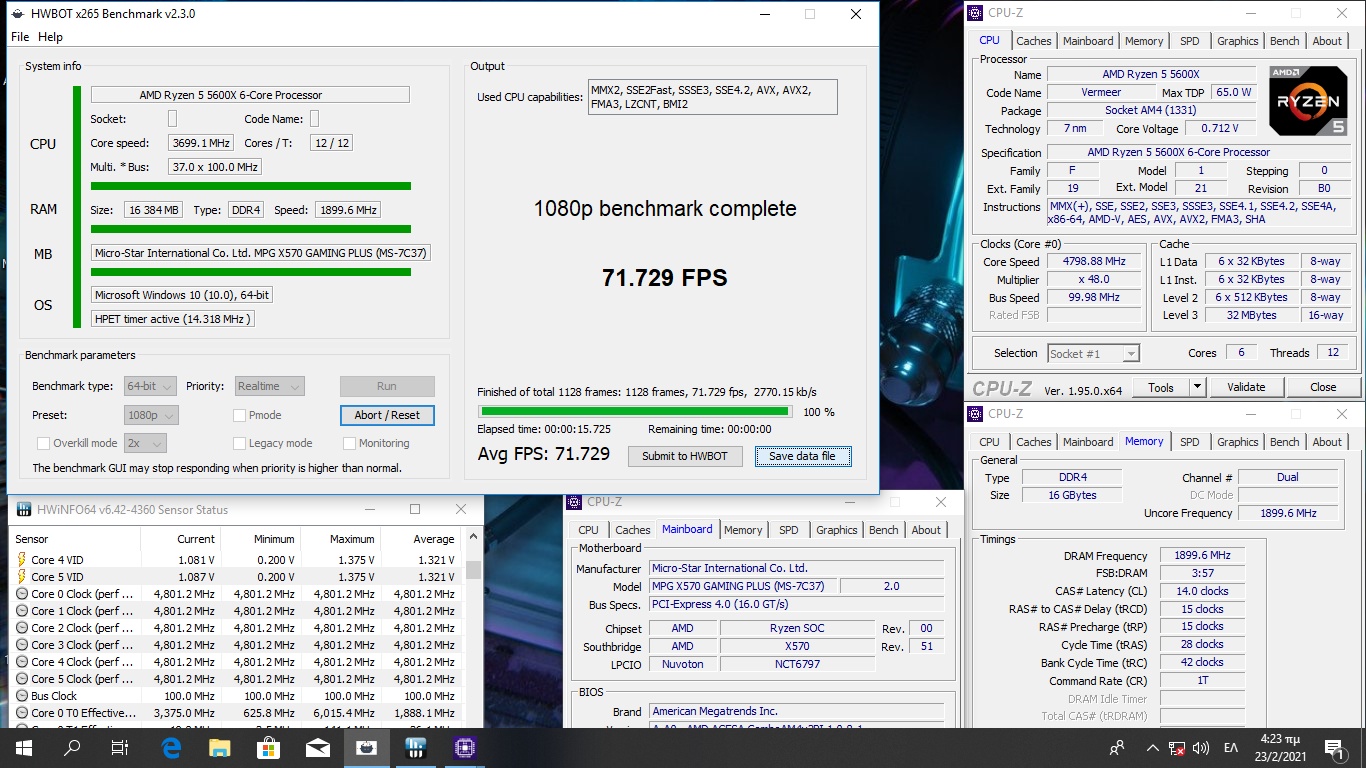The width and height of the screenshot is (1366, 768).
Task: Click the ΕΛ language indicator
Action: pyautogui.click(x=1231, y=748)
